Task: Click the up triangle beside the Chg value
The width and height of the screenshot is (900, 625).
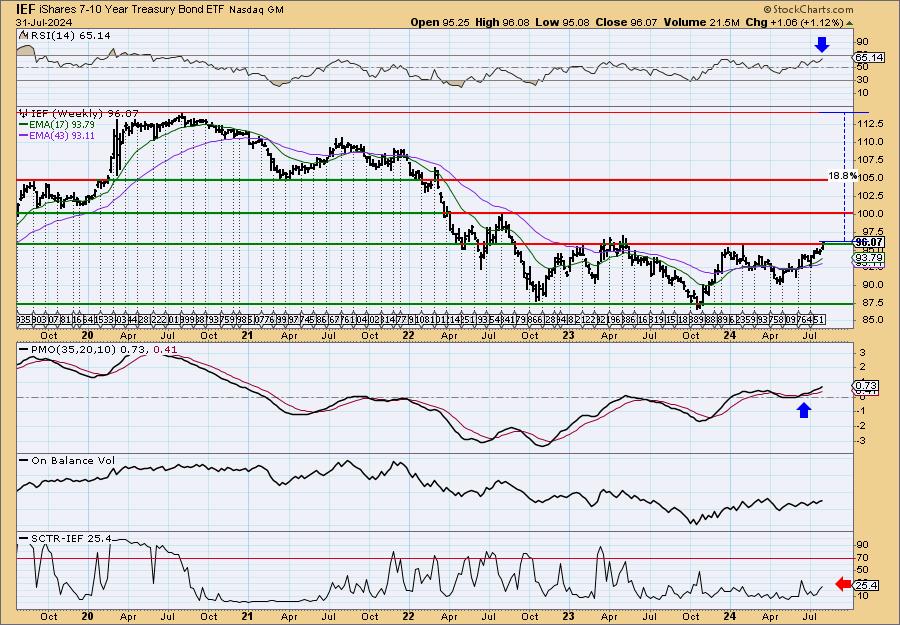Action: pyautogui.click(x=849, y=23)
